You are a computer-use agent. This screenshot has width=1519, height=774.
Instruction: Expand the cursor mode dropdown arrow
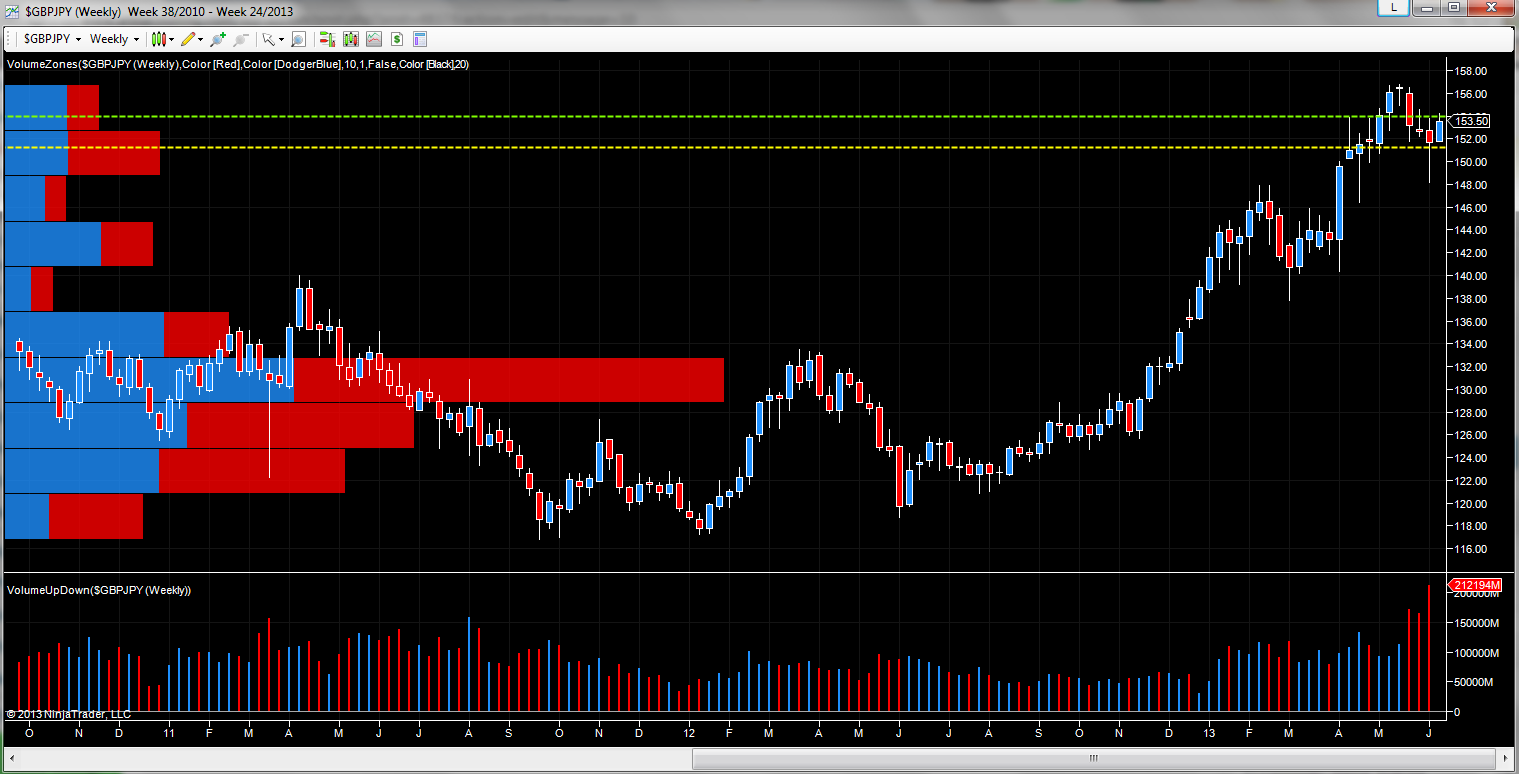[281, 39]
